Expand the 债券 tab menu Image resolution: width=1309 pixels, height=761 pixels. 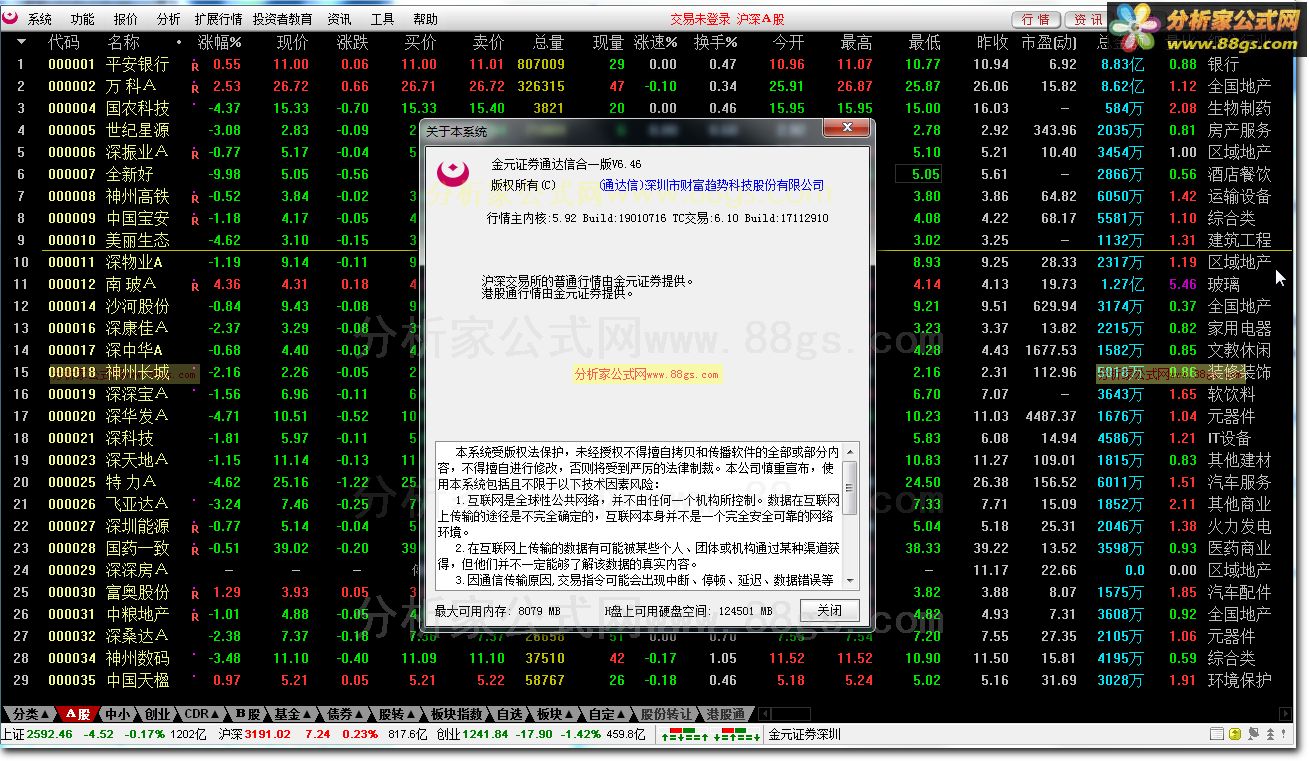(346, 714)
